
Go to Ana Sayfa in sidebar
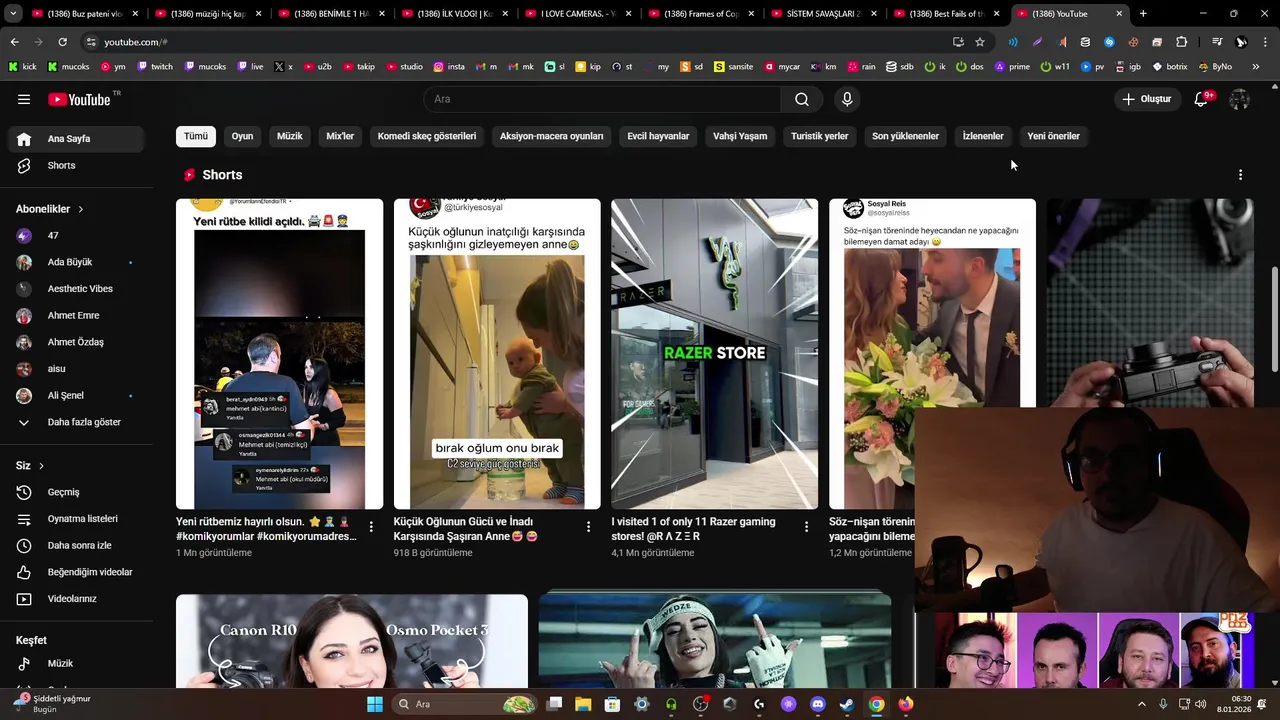(76, 139)
